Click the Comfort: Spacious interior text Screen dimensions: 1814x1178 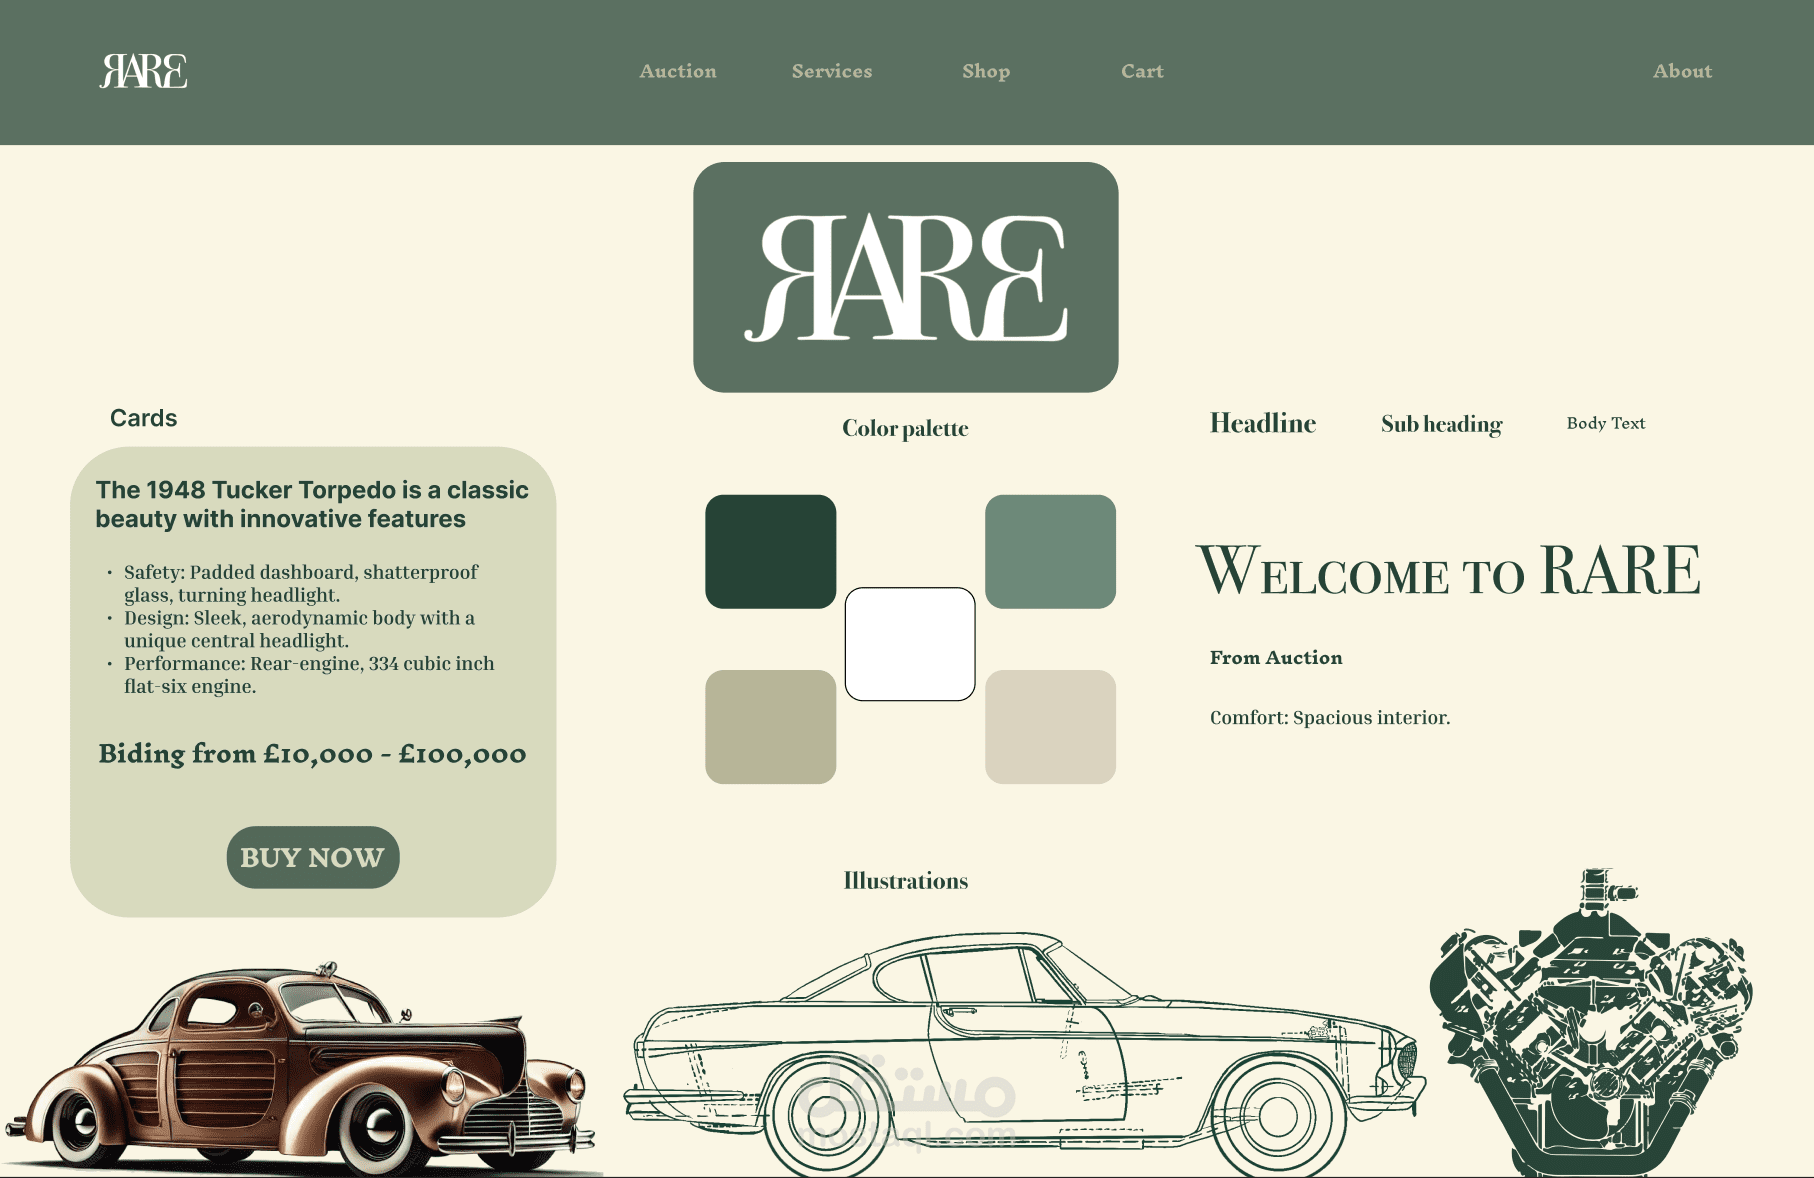click(x=1330, y=717)
